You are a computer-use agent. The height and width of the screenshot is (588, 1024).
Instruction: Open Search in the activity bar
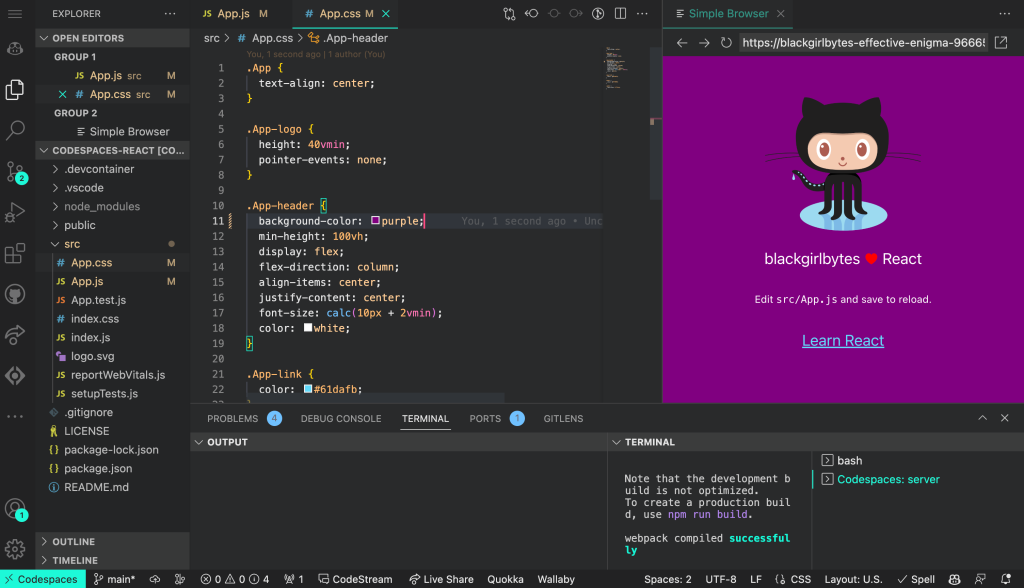pyautogui.click(x=14, y=130)
